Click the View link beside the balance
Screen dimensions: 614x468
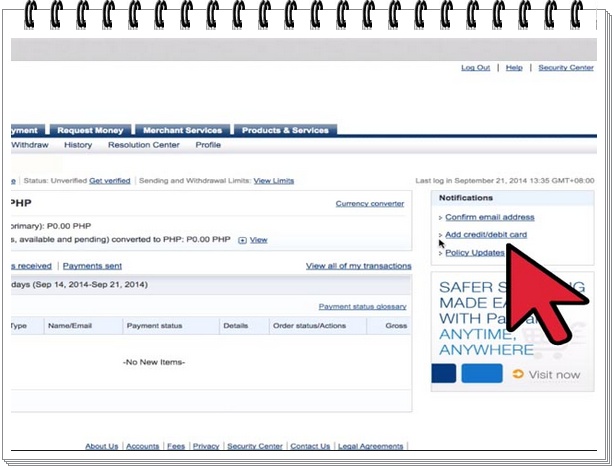click(x=258, y=240)
